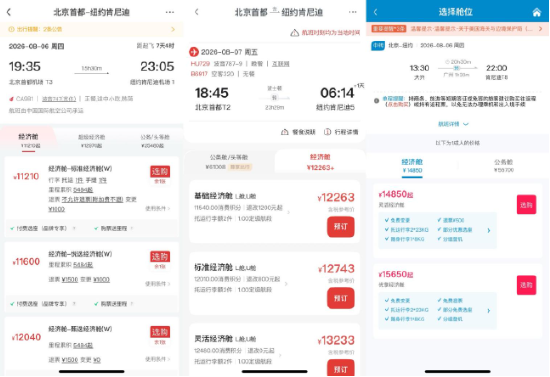This screenshot has width=550, height=377.
Task: Click the arrival time 22:00
Action: click(496, 68)
